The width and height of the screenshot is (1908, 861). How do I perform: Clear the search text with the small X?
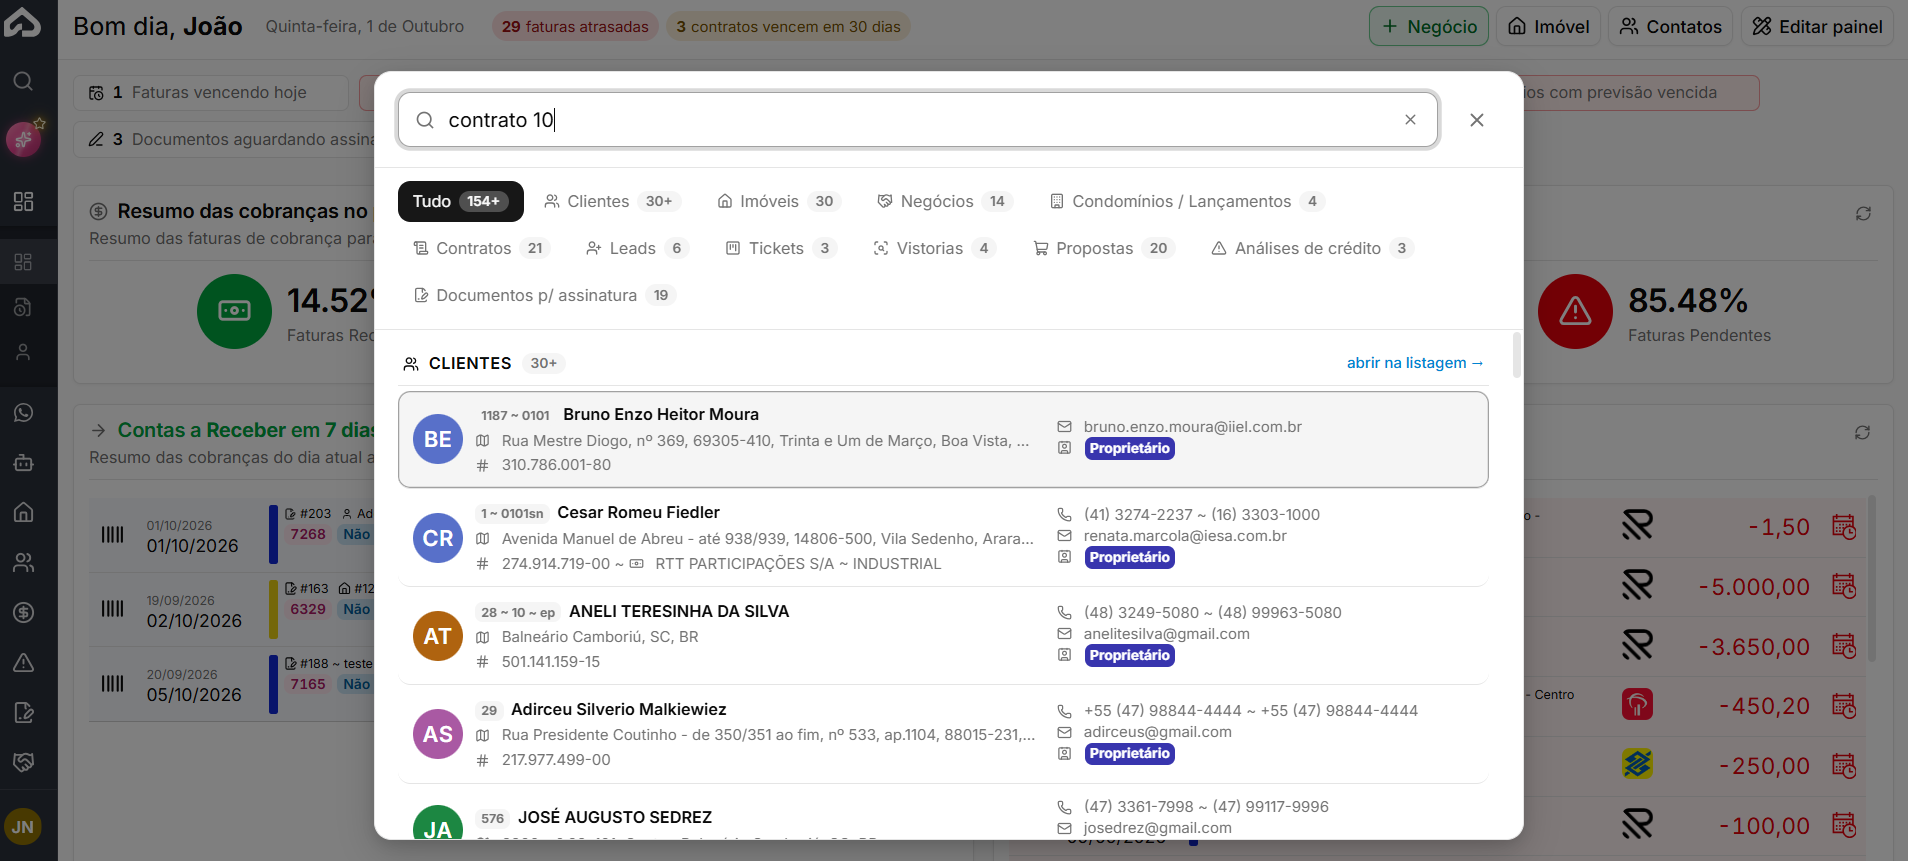[x=1410, y=120]
